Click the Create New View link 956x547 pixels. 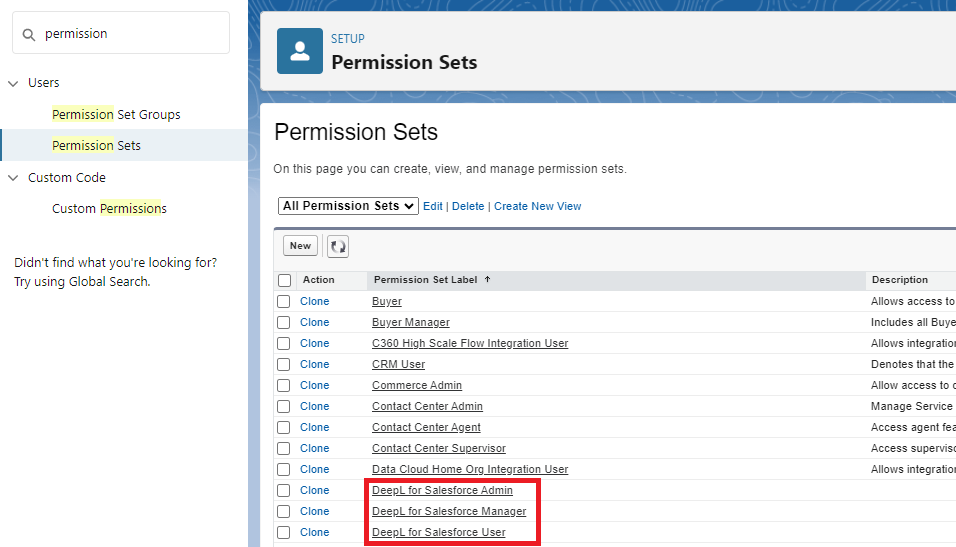coord(537,207)
